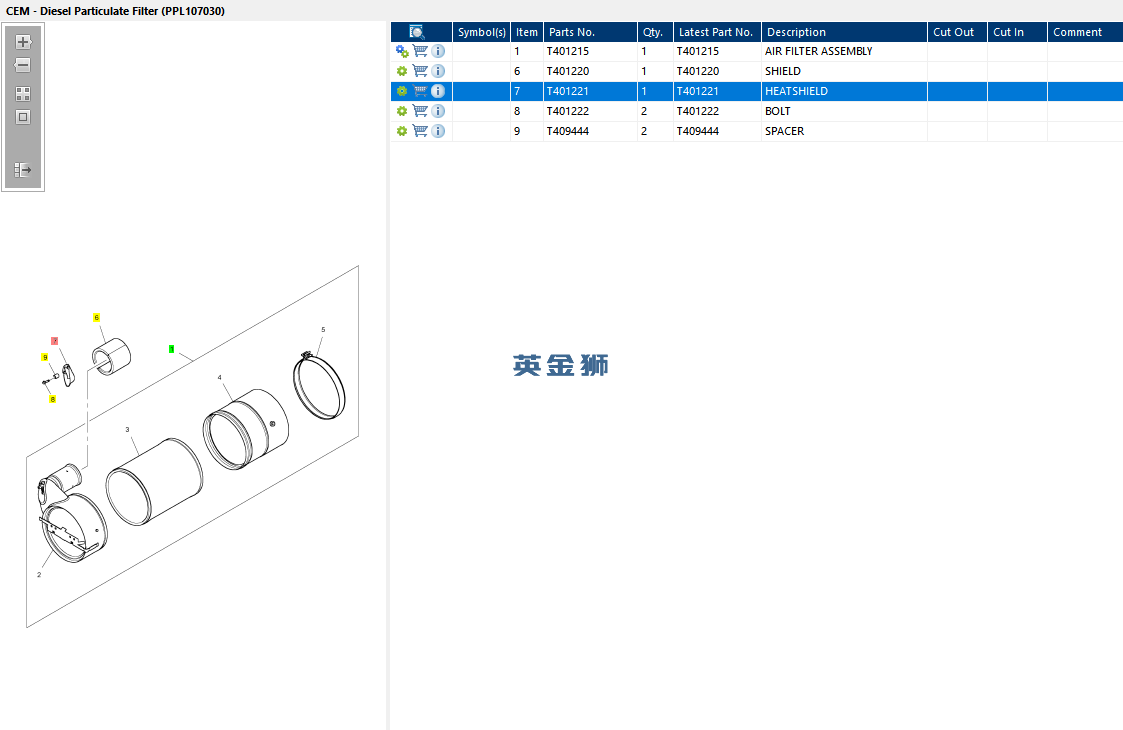
Task: Click callout 4 on the diagram
Action: coord(220,378)
